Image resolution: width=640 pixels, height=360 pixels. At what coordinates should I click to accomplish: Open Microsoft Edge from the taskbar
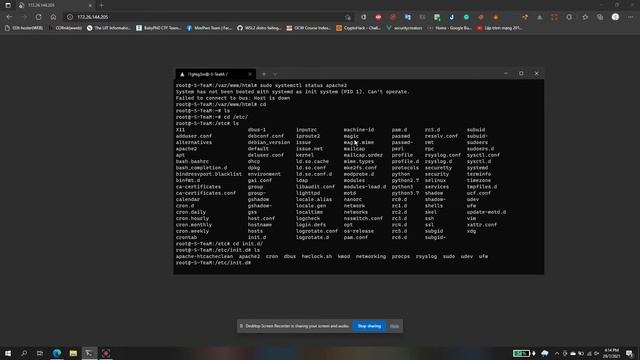57,353
